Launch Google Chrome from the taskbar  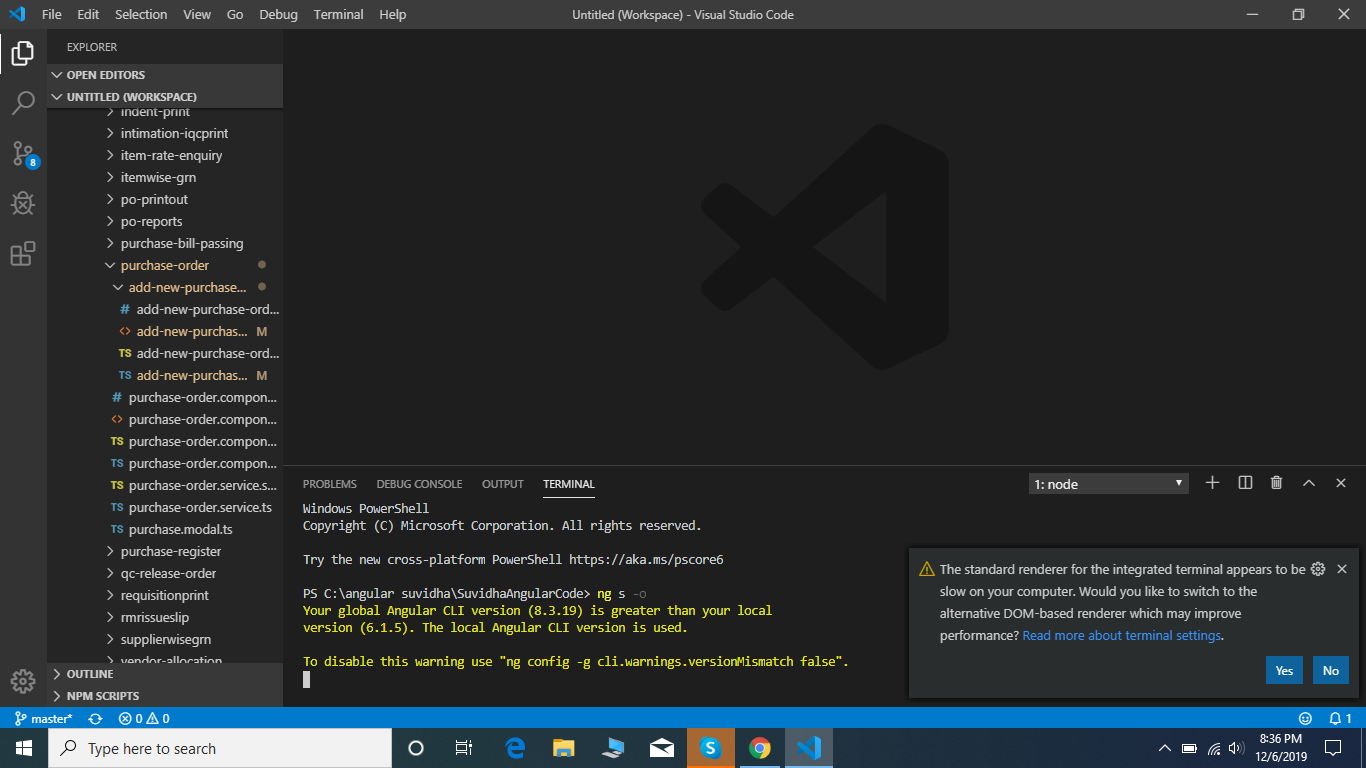tap(760, 748)
